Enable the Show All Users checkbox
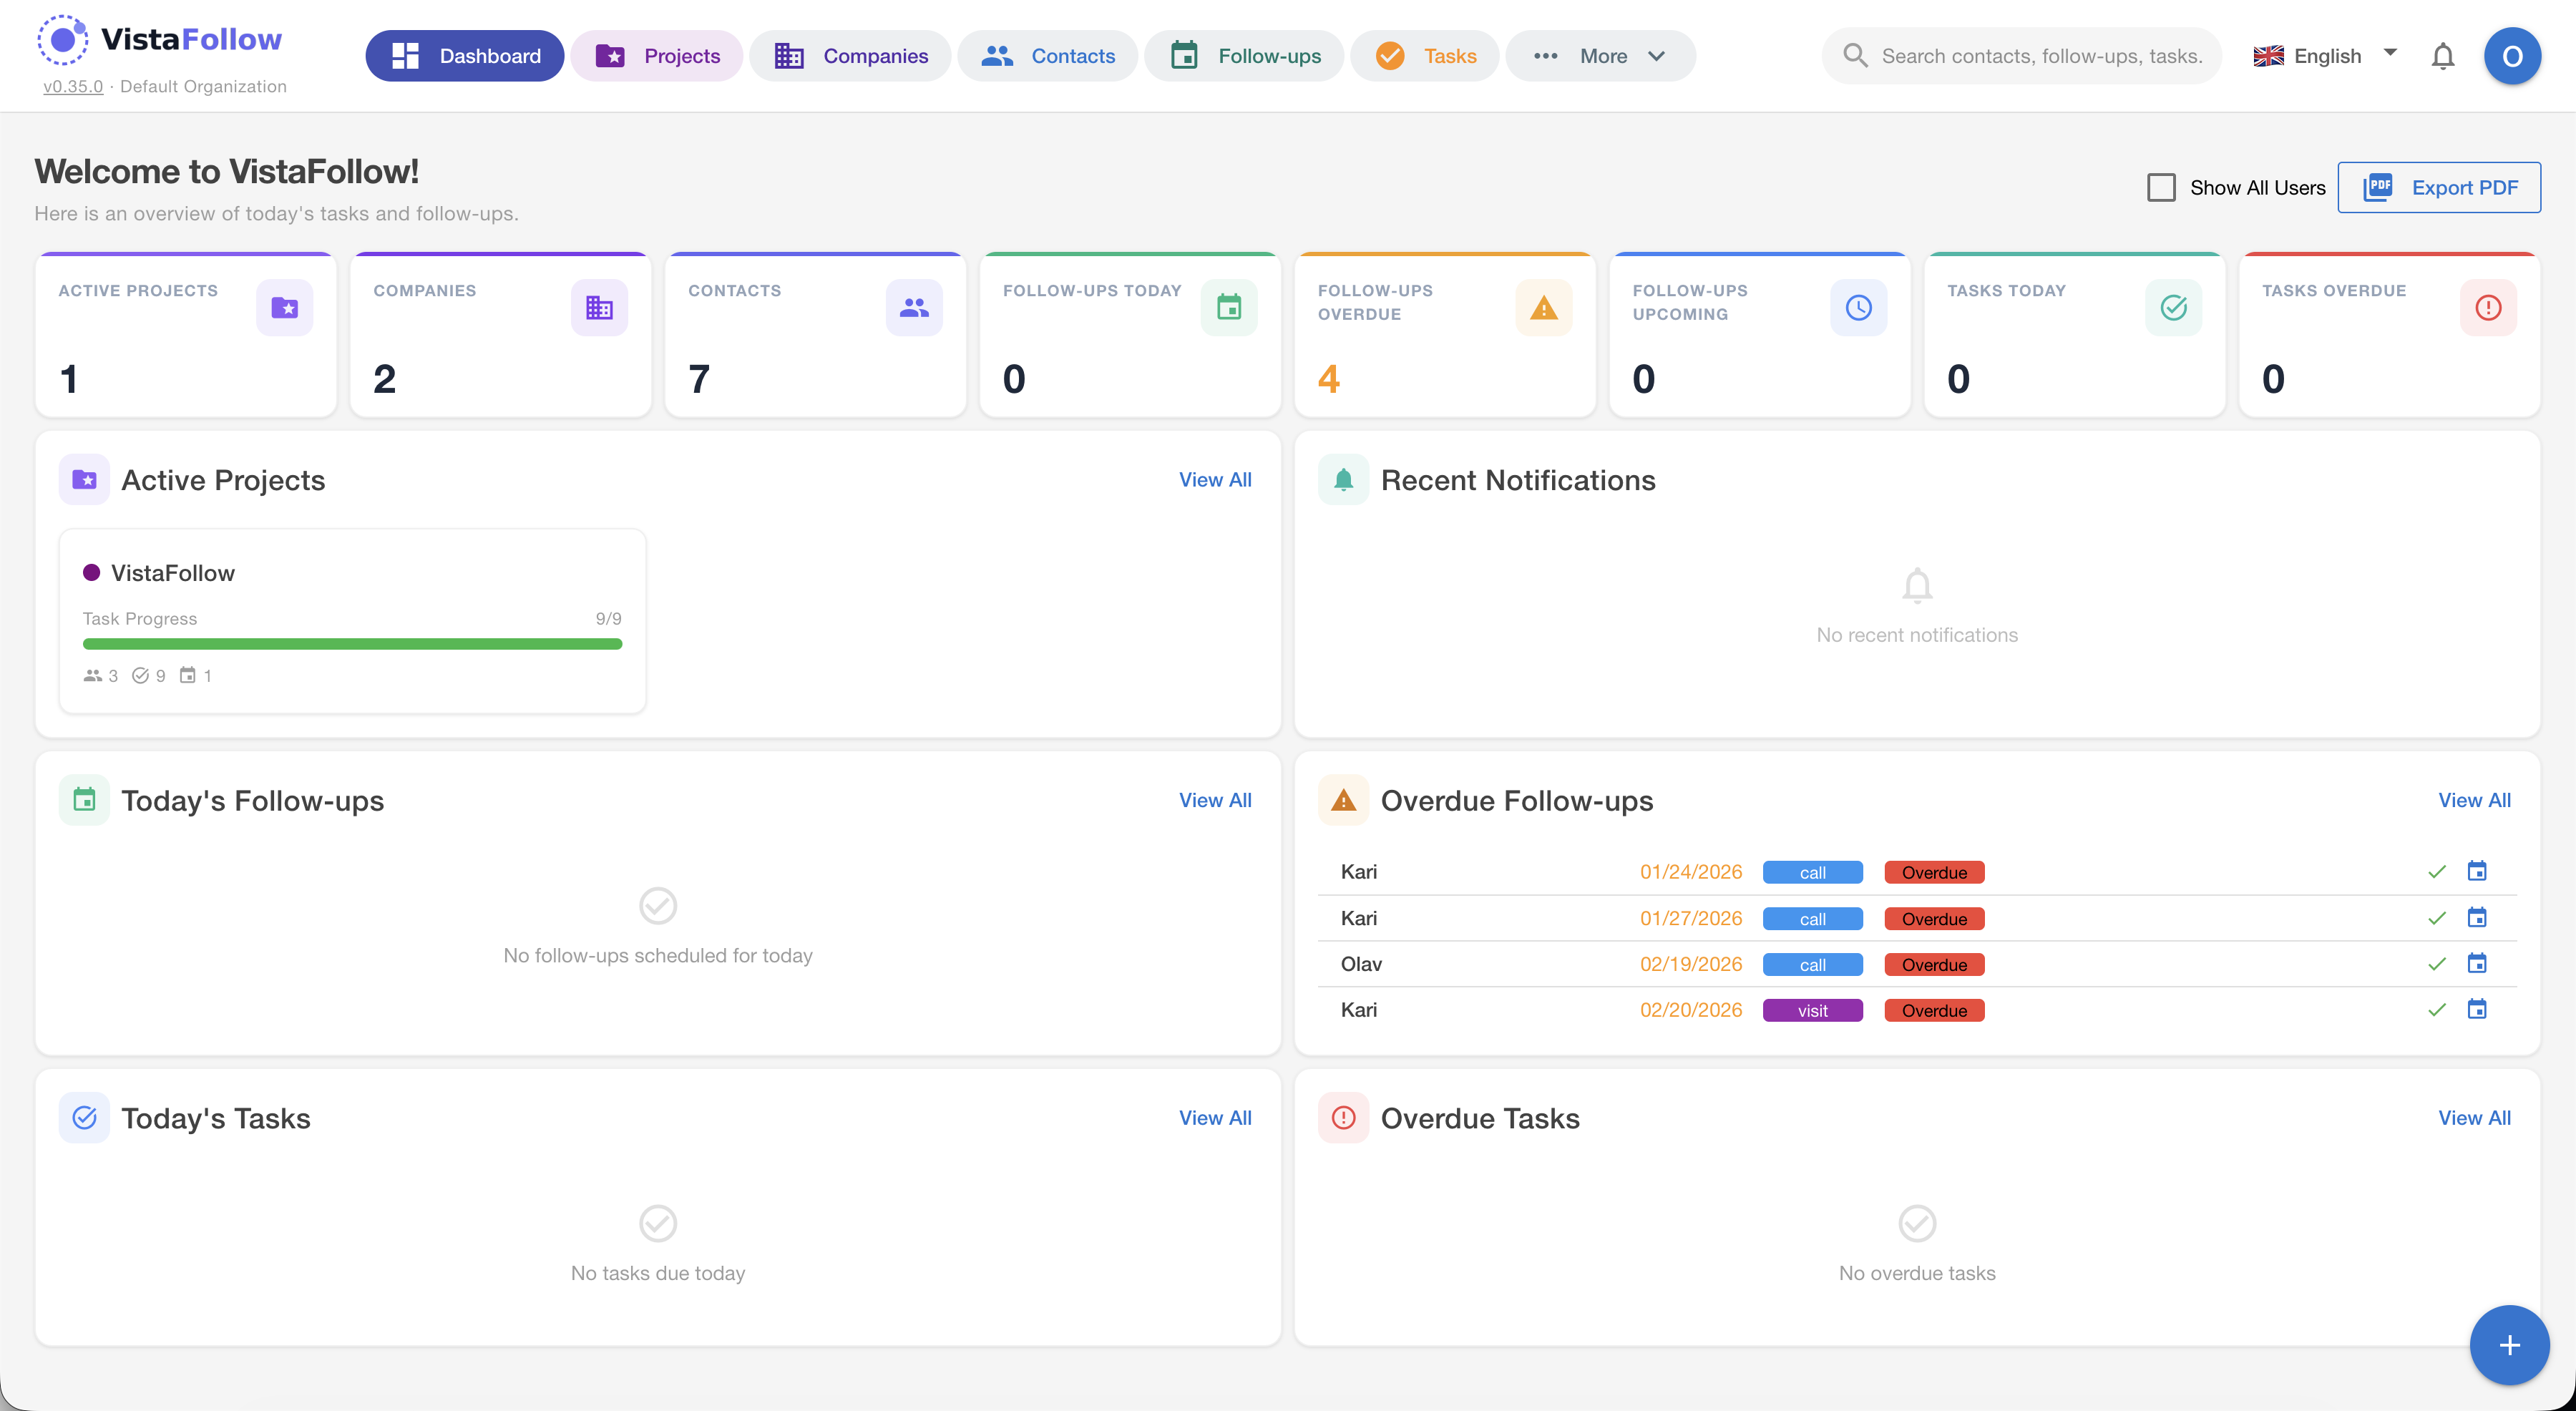Screen dimensions: 2576x1411 click(2163, 187)
